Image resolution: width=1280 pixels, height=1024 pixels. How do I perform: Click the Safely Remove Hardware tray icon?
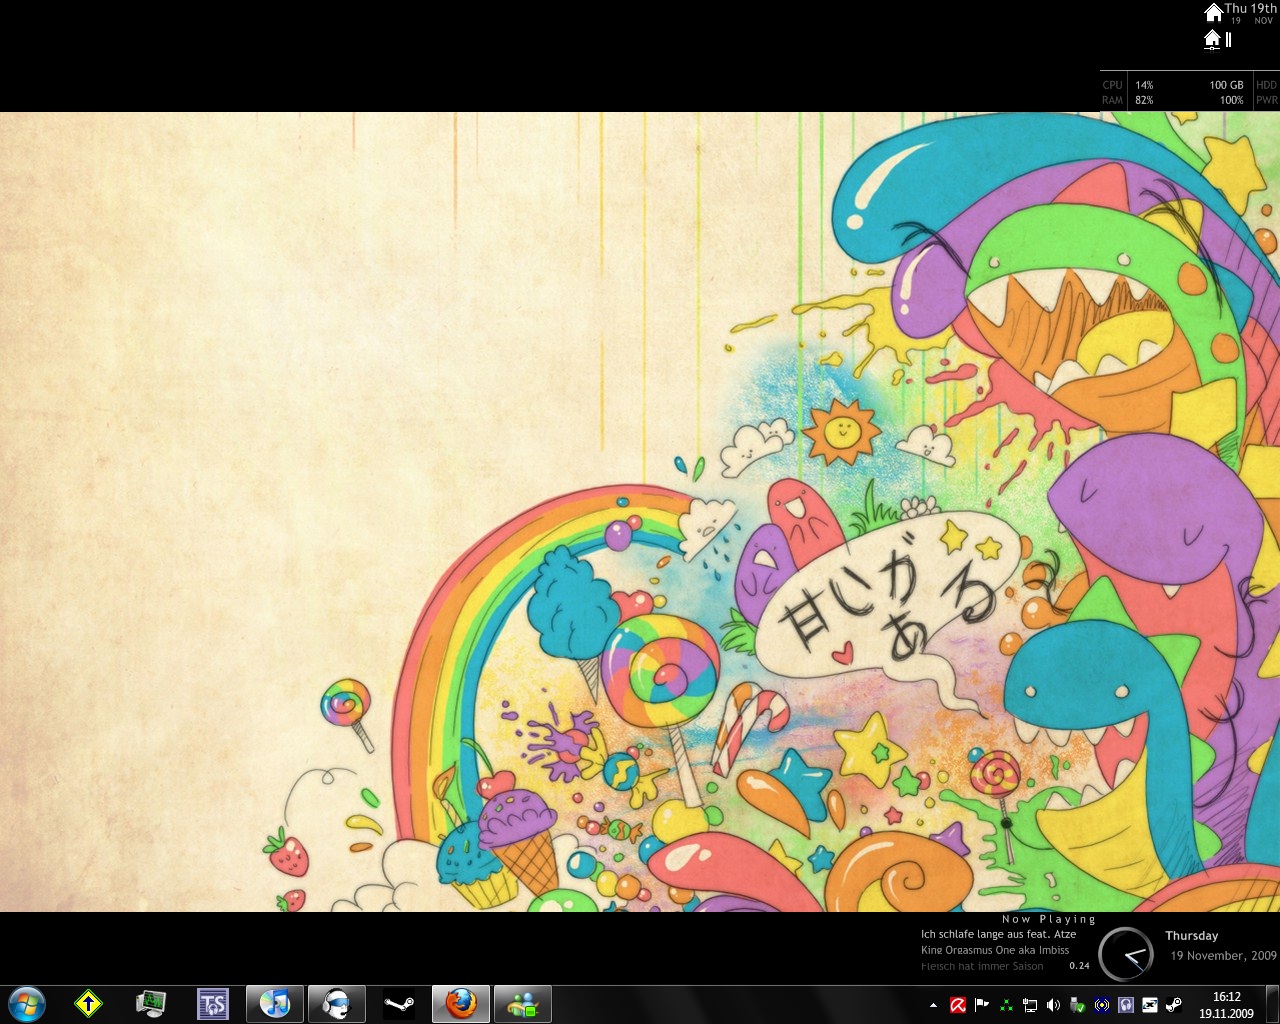point(1077,1005)
